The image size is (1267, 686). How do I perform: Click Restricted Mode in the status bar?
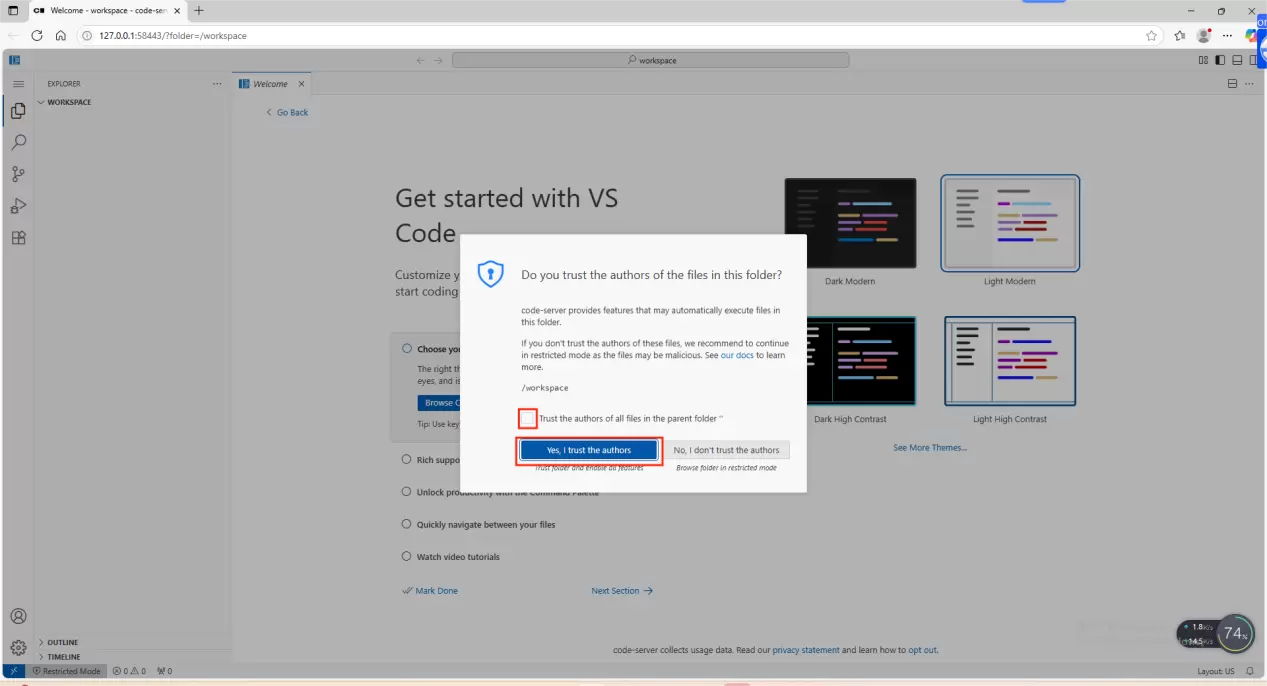(66, 671)
